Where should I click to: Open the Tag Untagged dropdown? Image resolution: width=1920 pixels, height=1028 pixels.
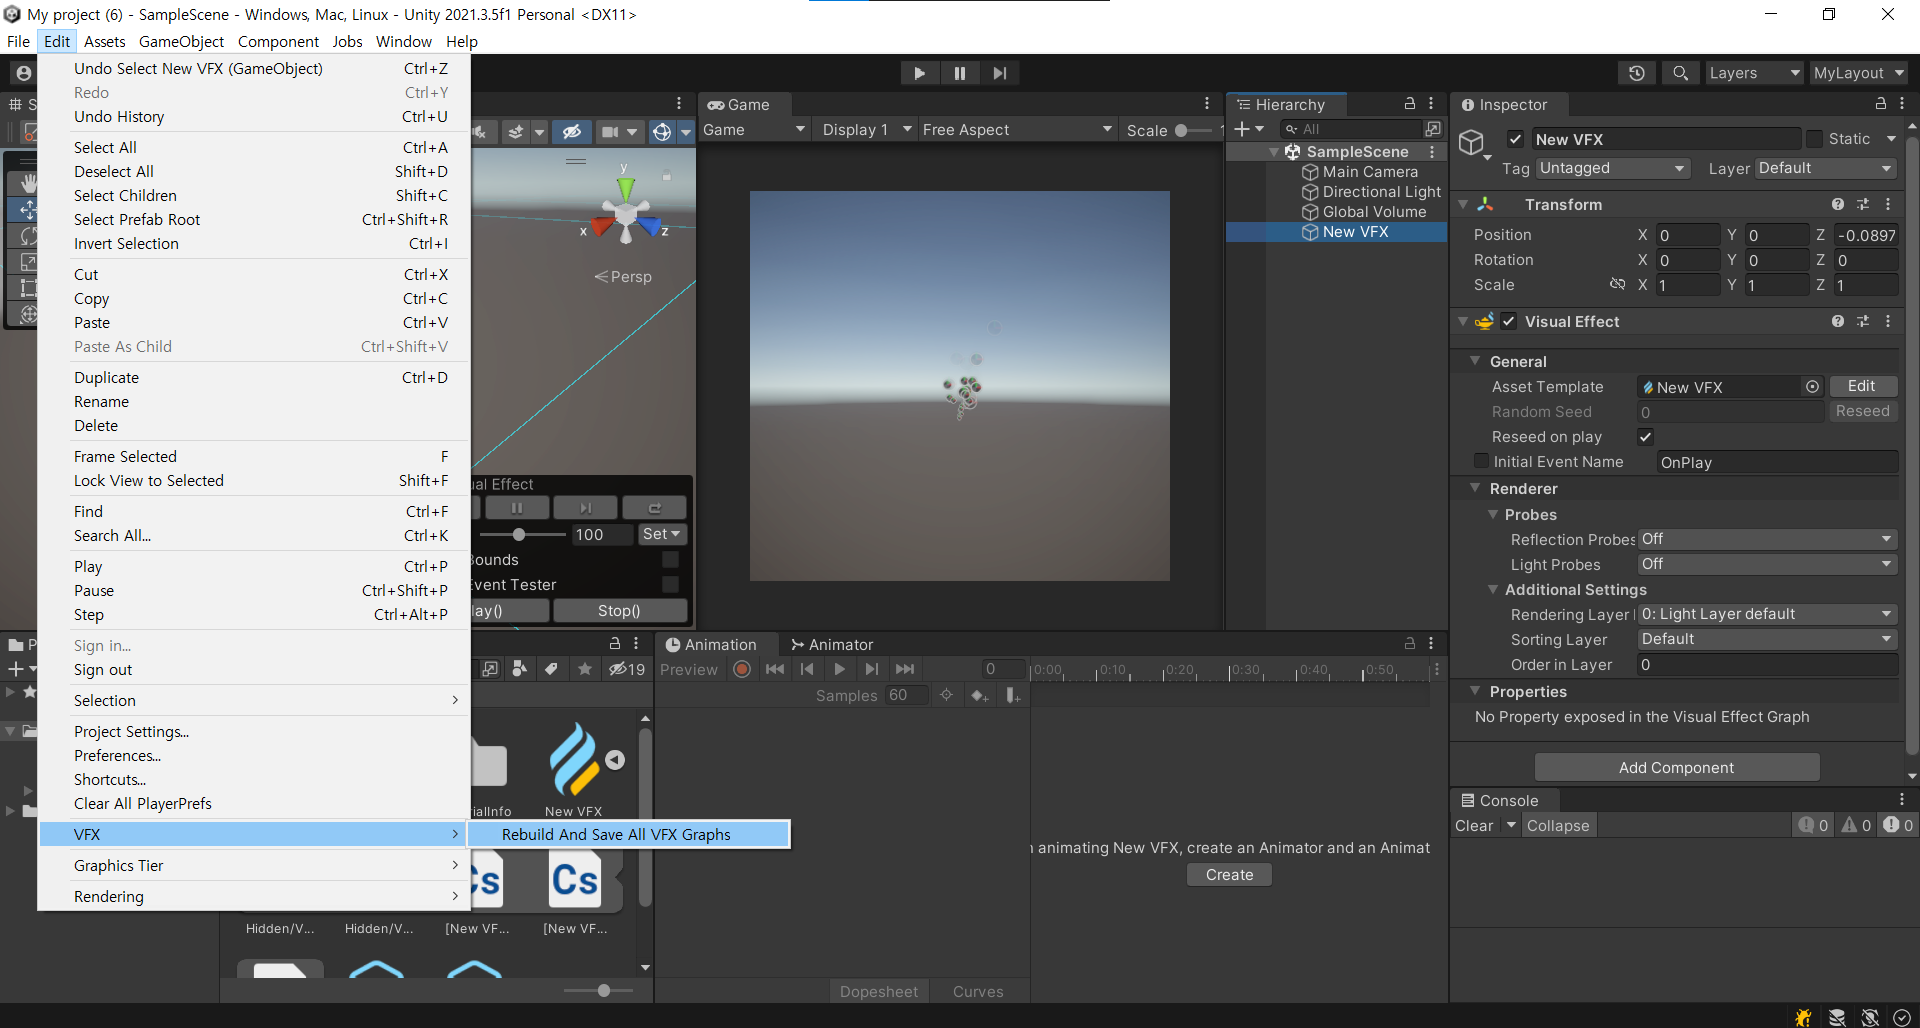tap(1612, 168)
